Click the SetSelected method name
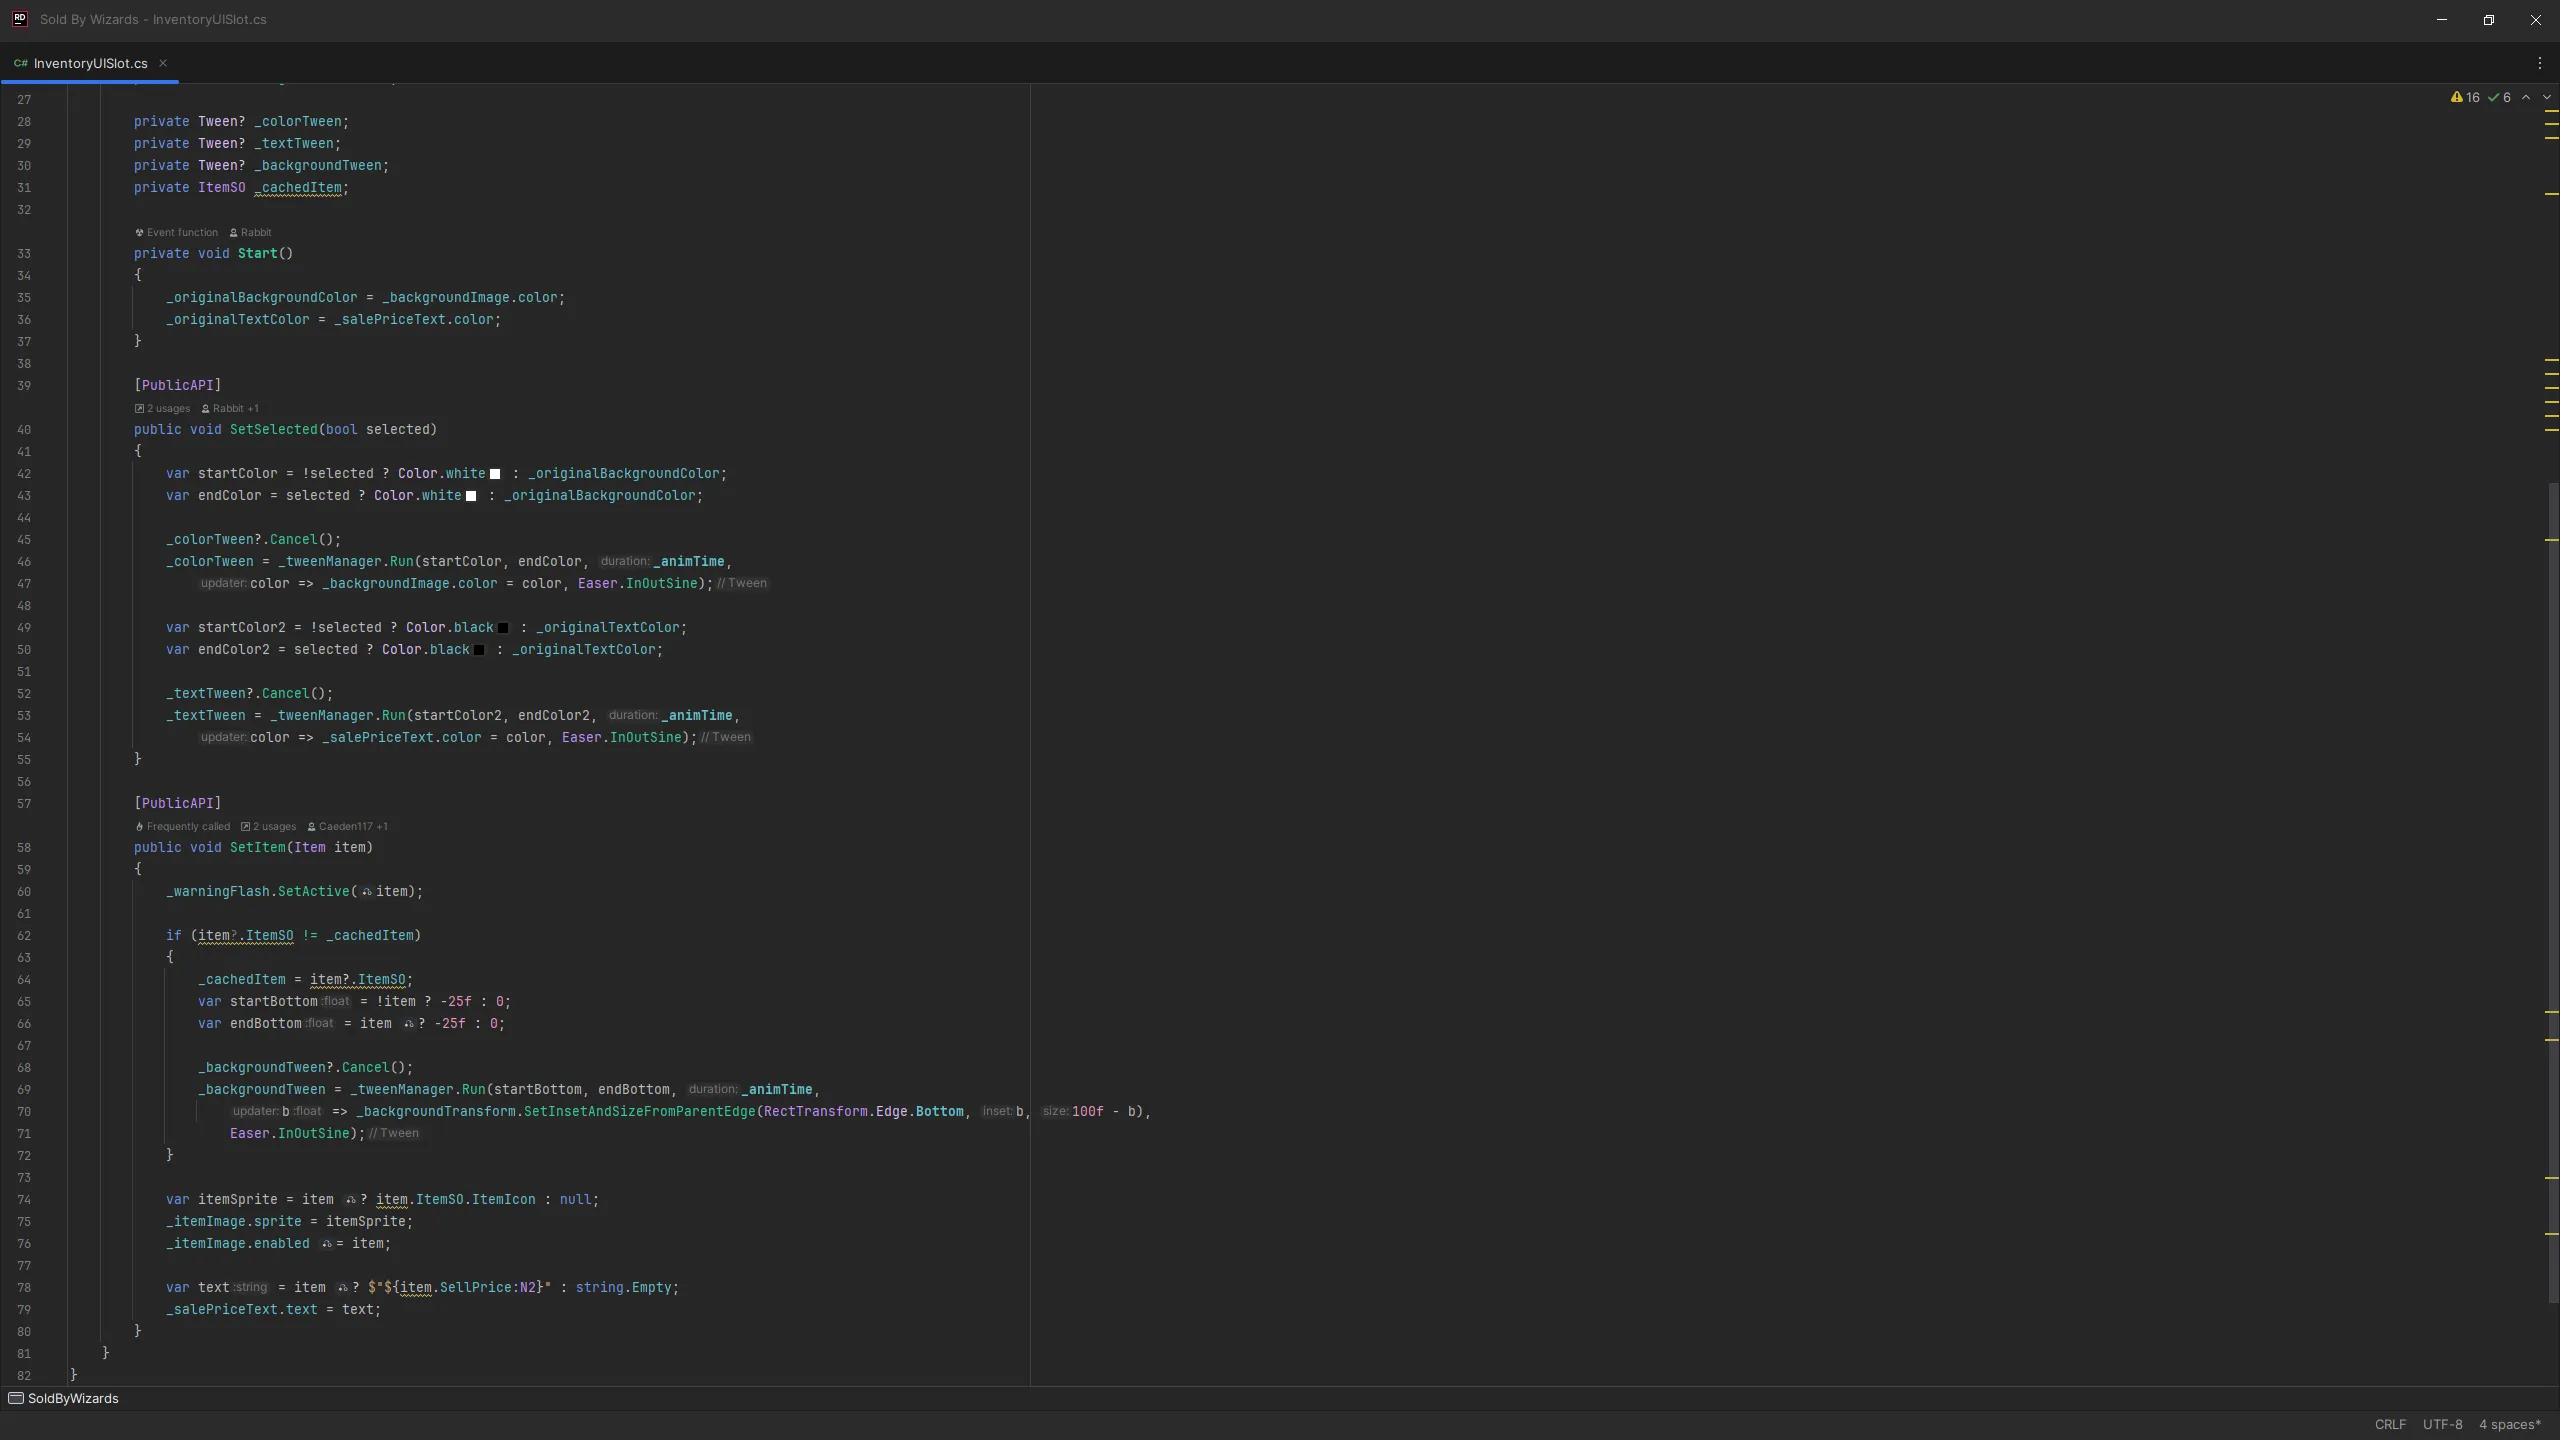 273,430
